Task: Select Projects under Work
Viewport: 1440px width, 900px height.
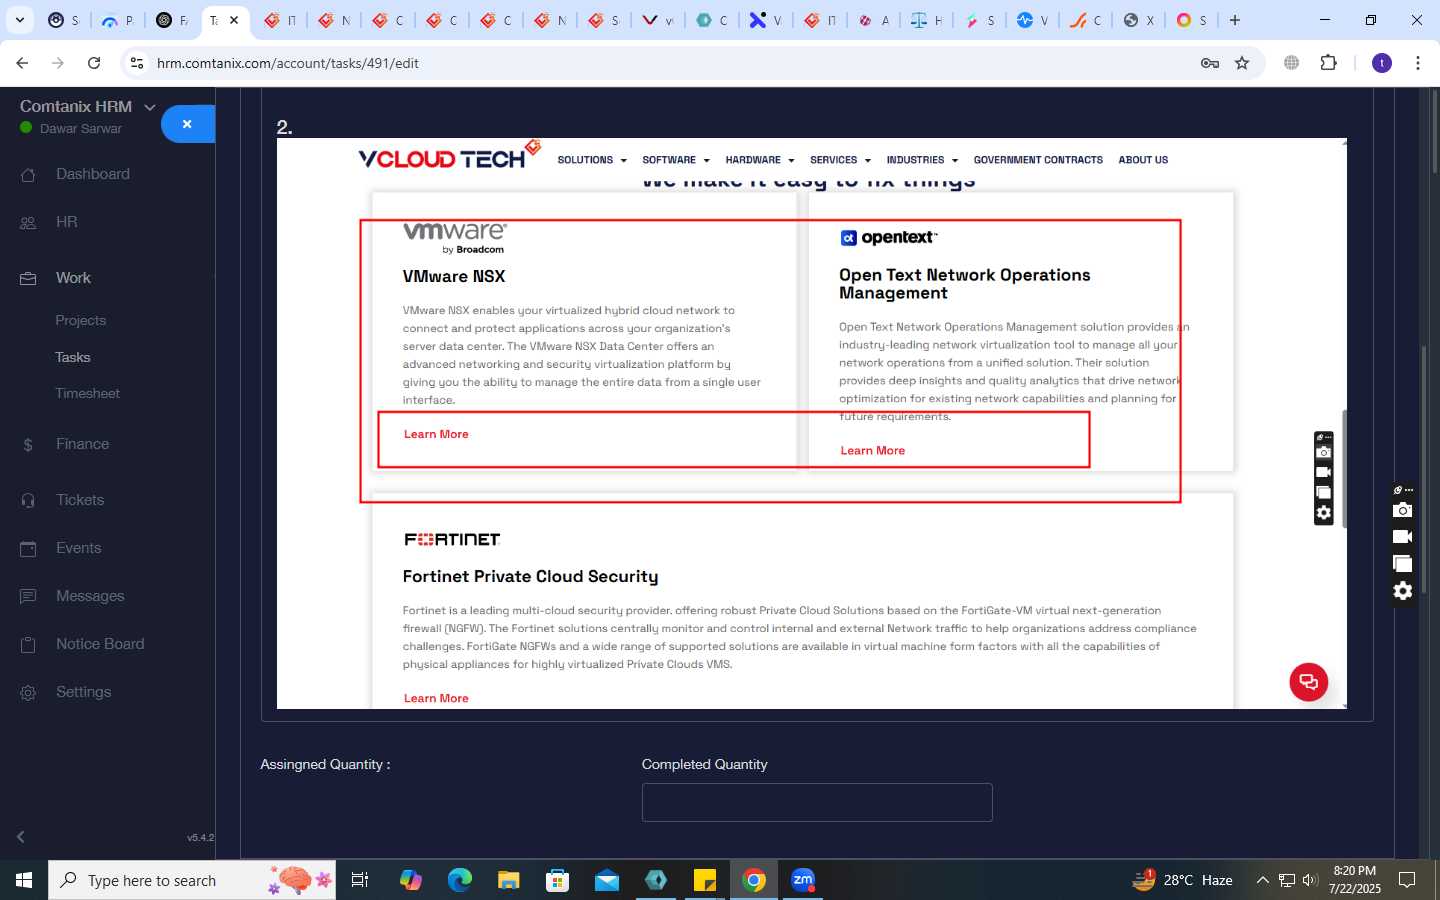Action: 80,321
